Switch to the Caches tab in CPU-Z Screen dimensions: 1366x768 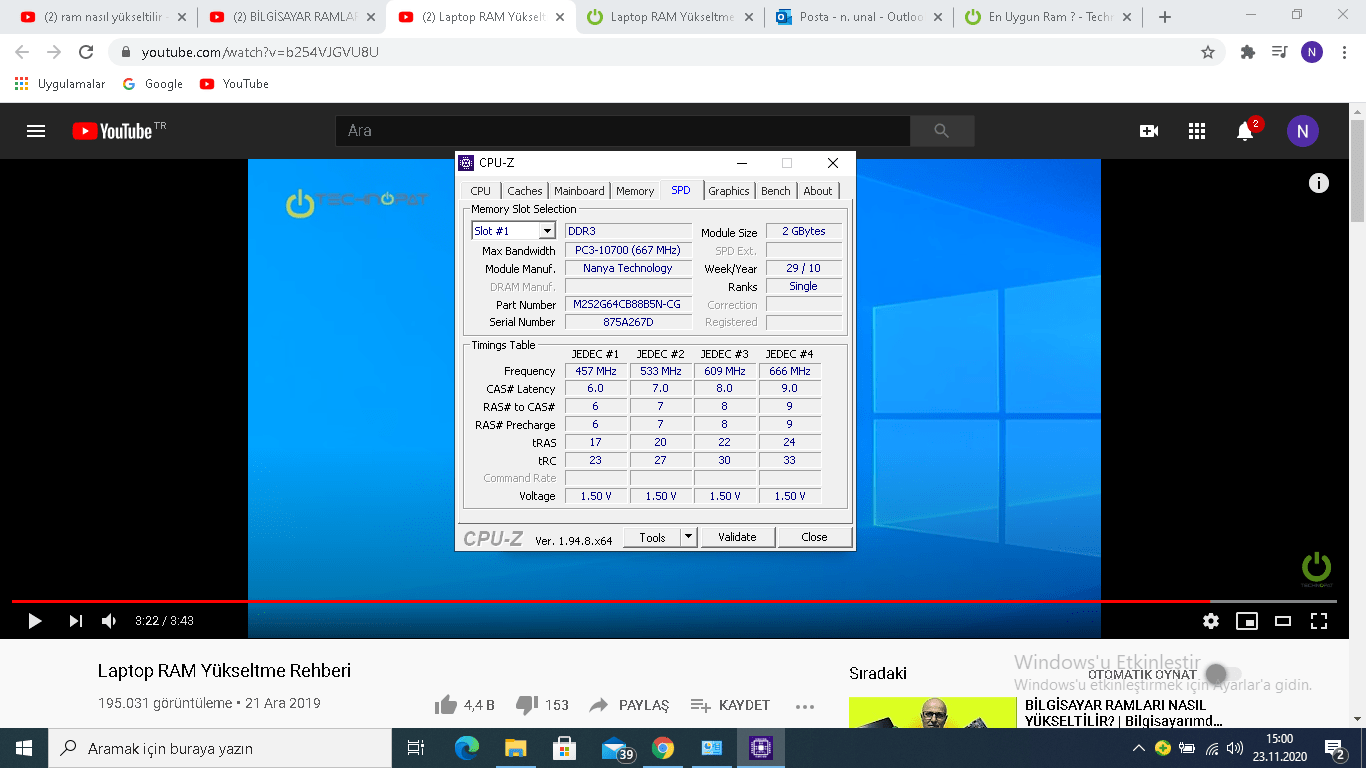[524, 191]
